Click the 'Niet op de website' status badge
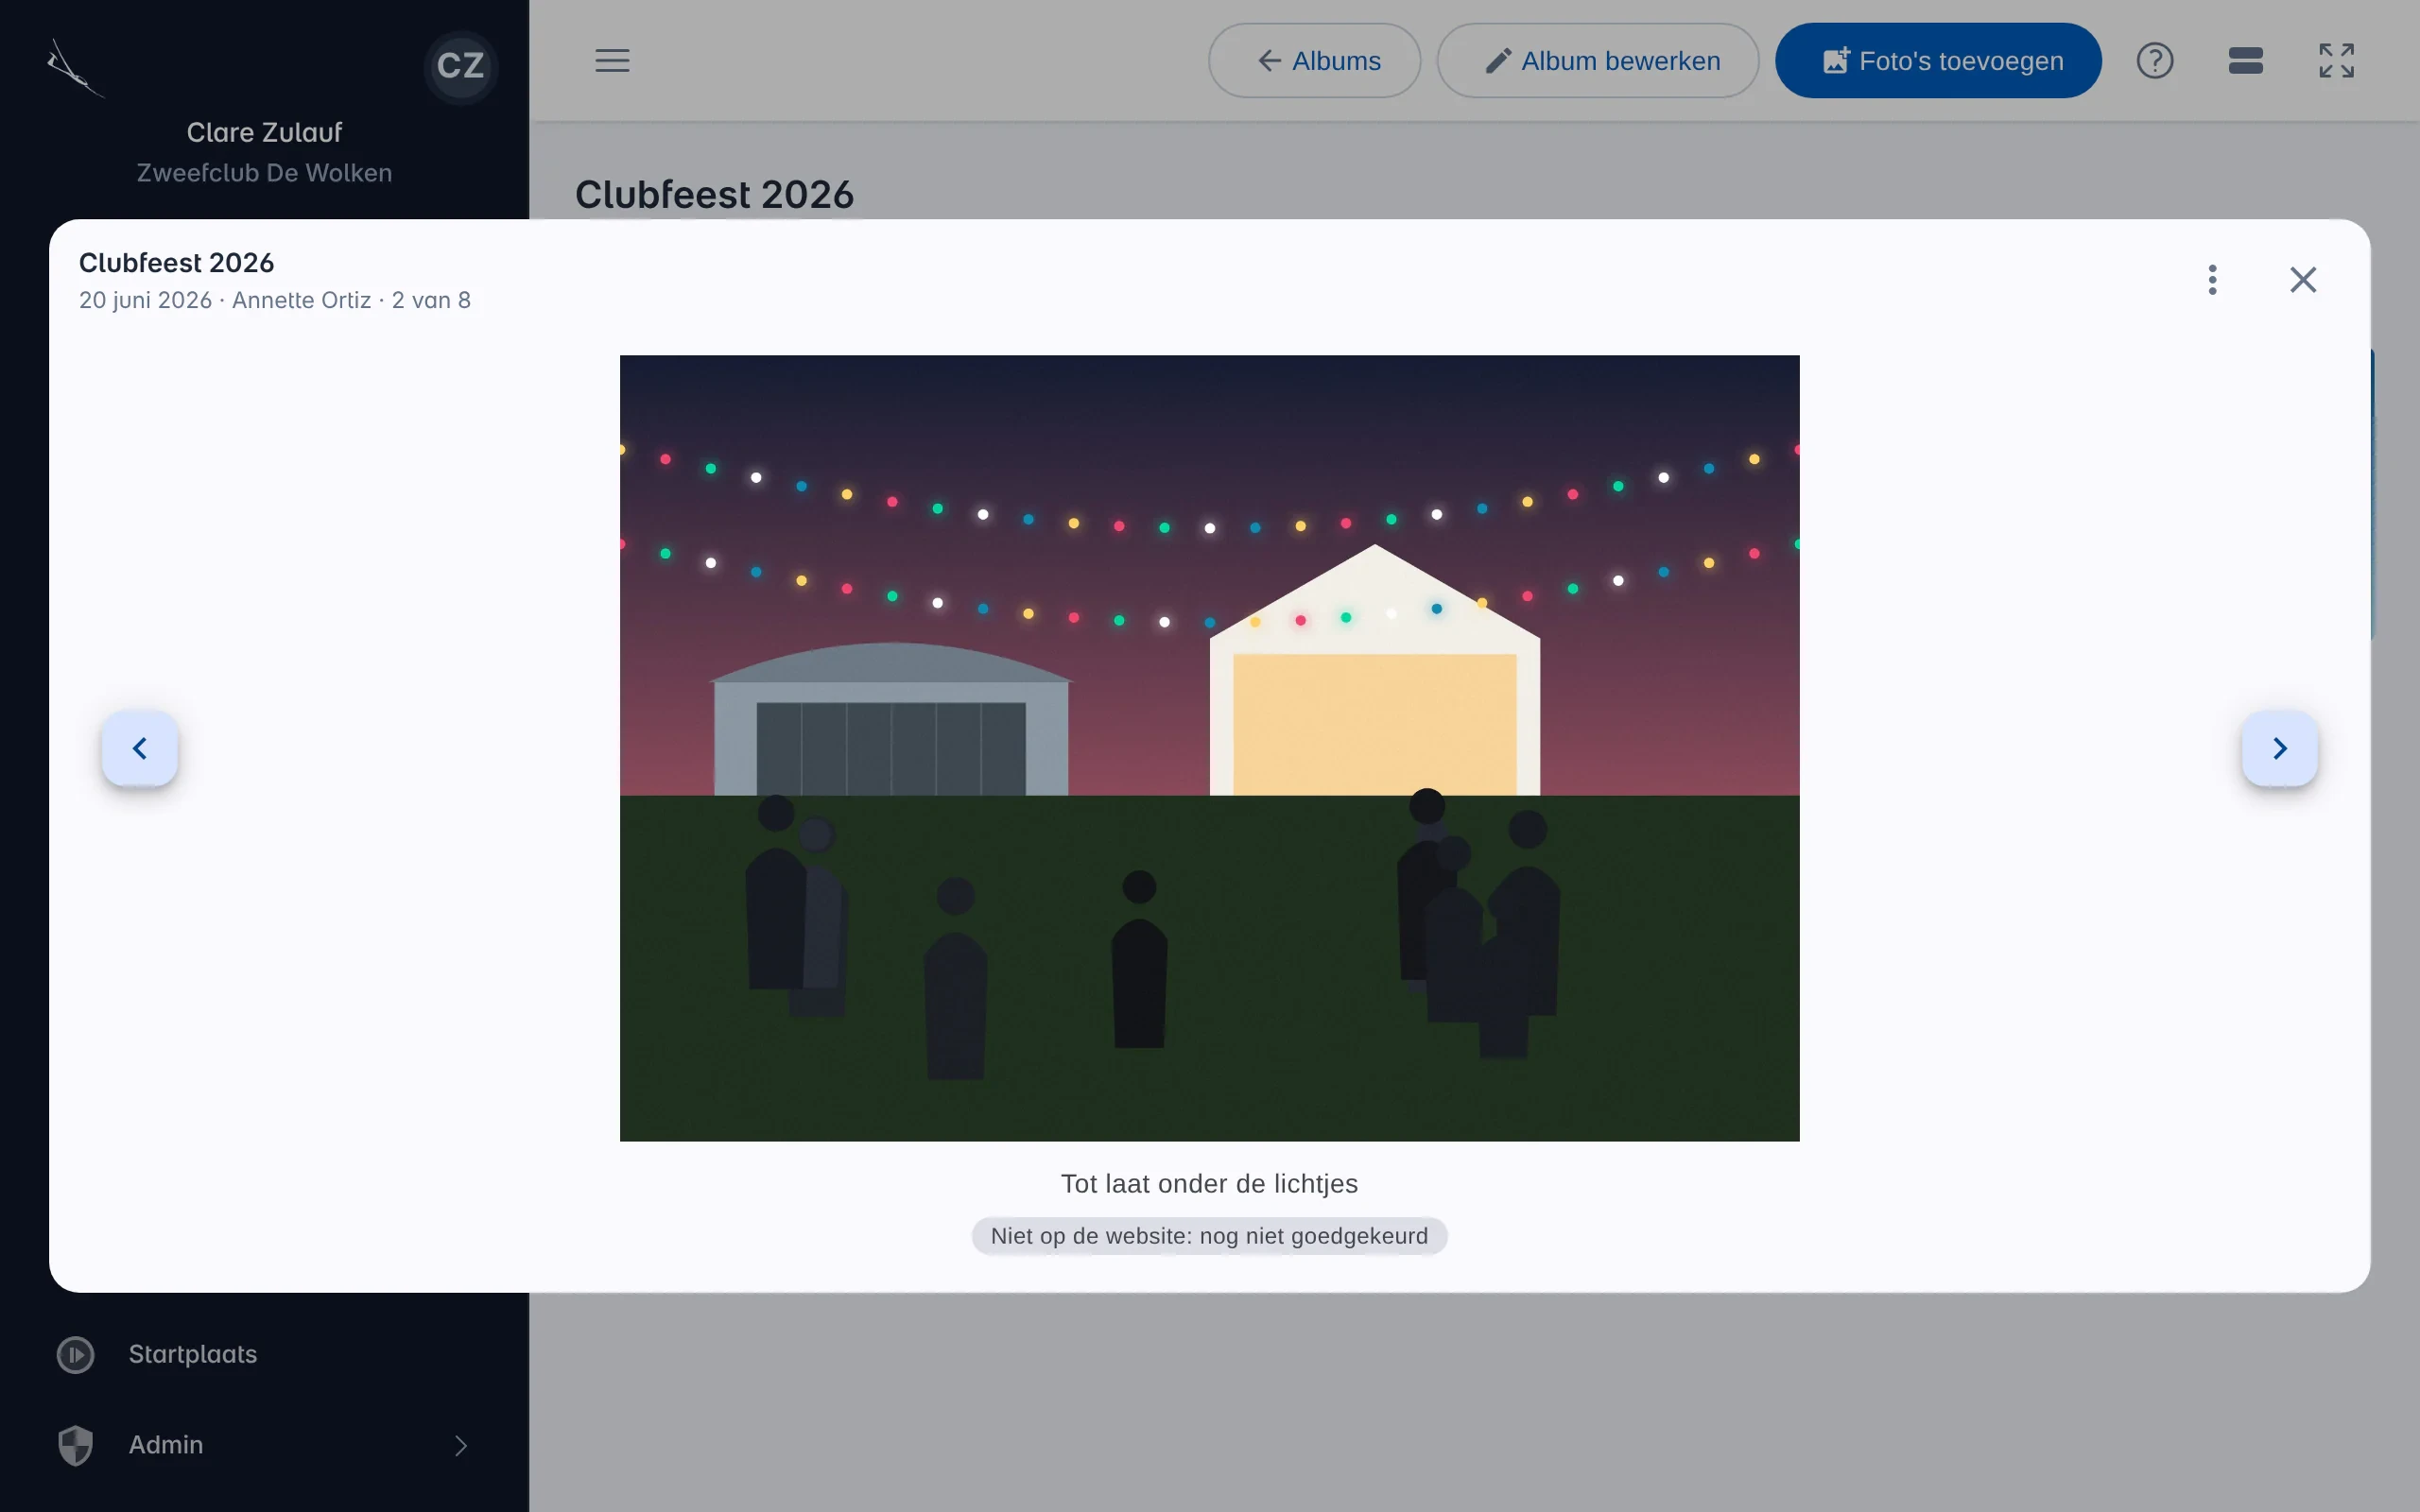This screenshot has width=2420, height=1512. click(1209, 1236)
